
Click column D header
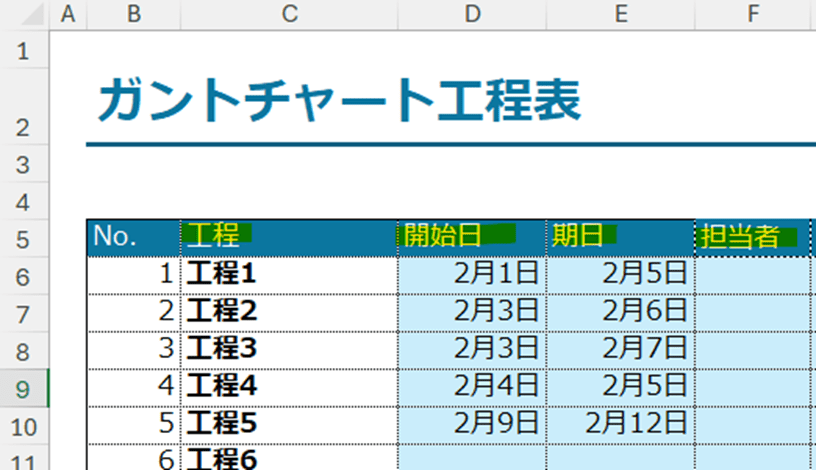(x=472, y=14)
